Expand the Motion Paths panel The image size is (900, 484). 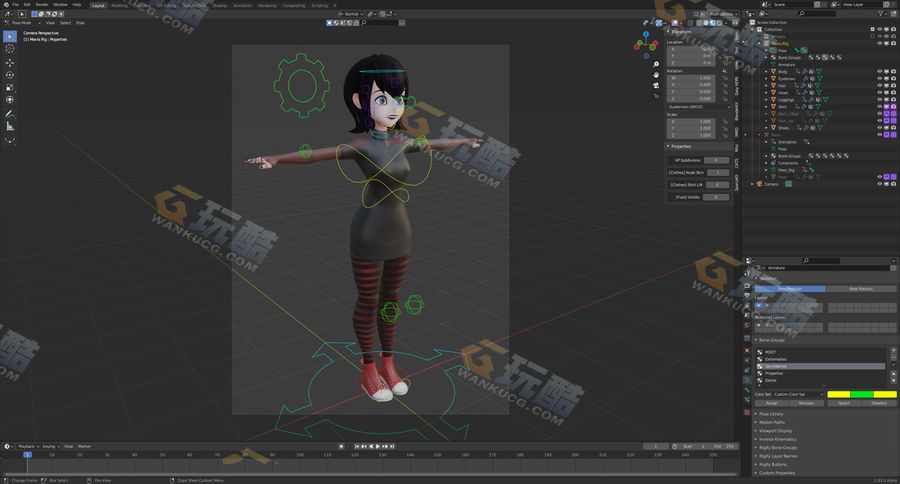point(771,422)
